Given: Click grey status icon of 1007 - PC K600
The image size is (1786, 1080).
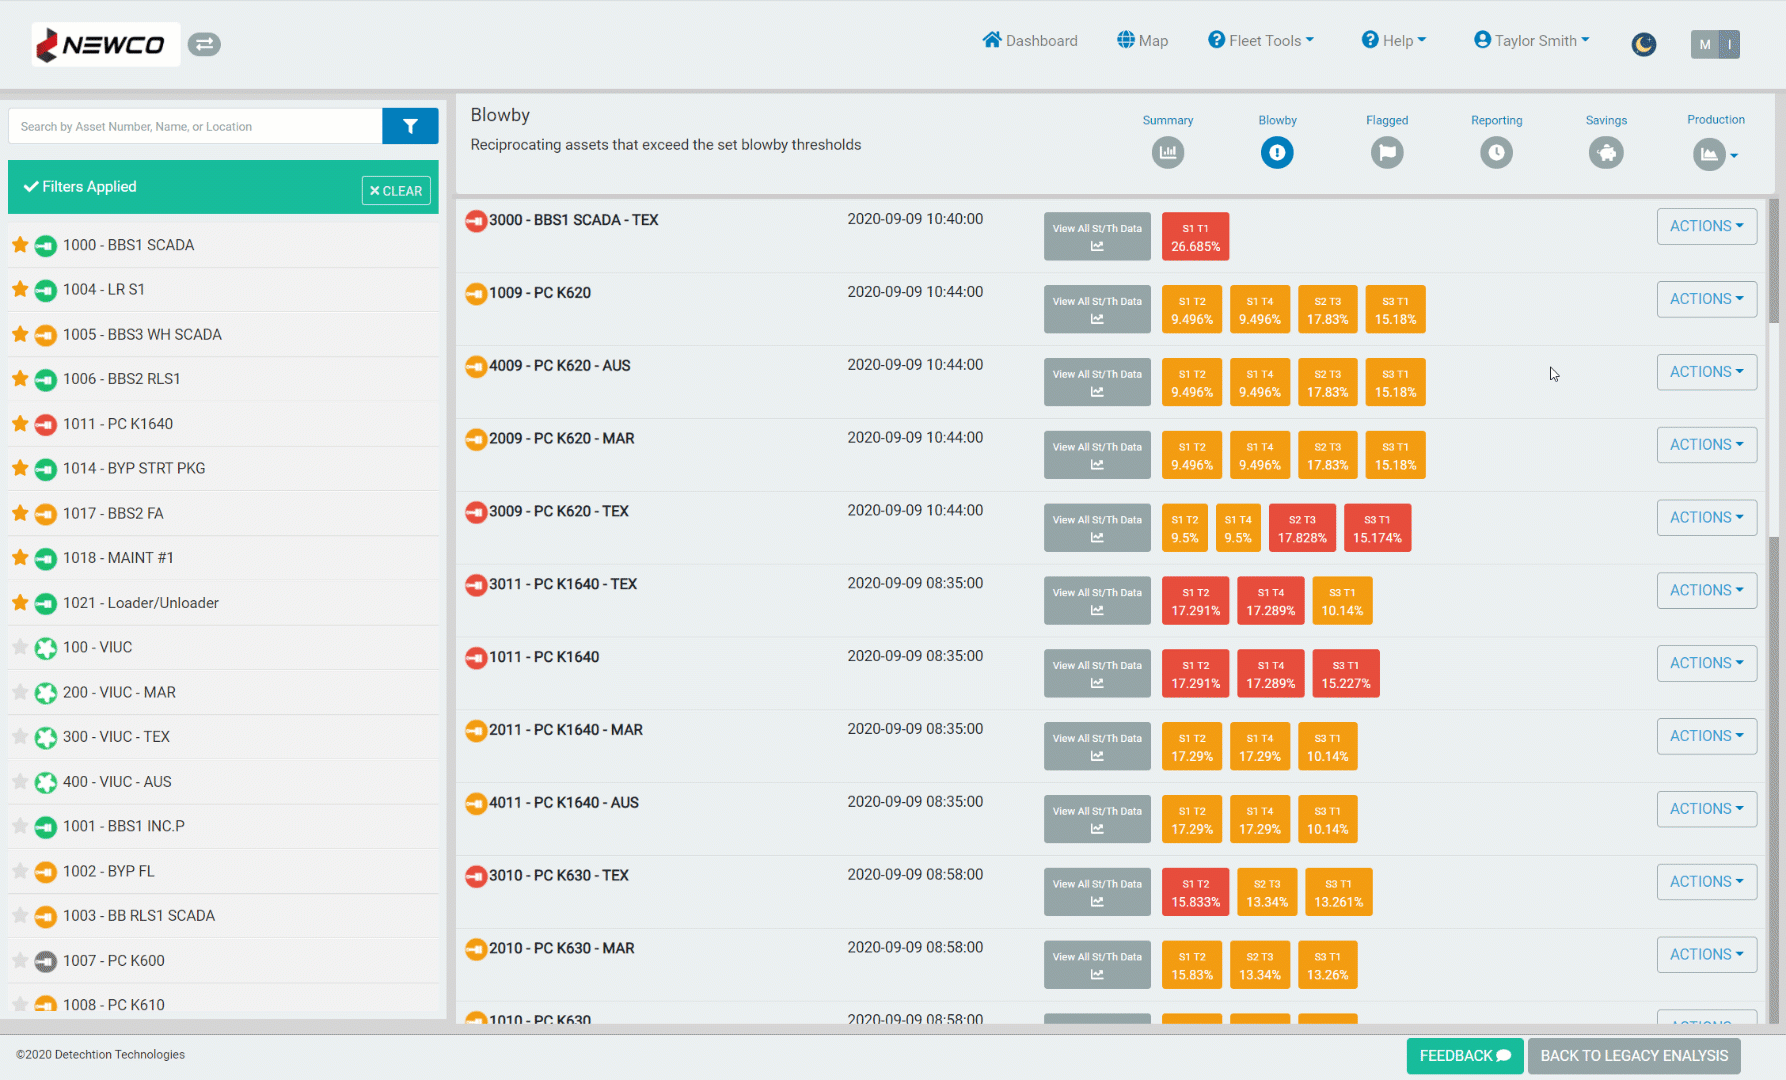Looking at the screenshot, I should [45, 961].
